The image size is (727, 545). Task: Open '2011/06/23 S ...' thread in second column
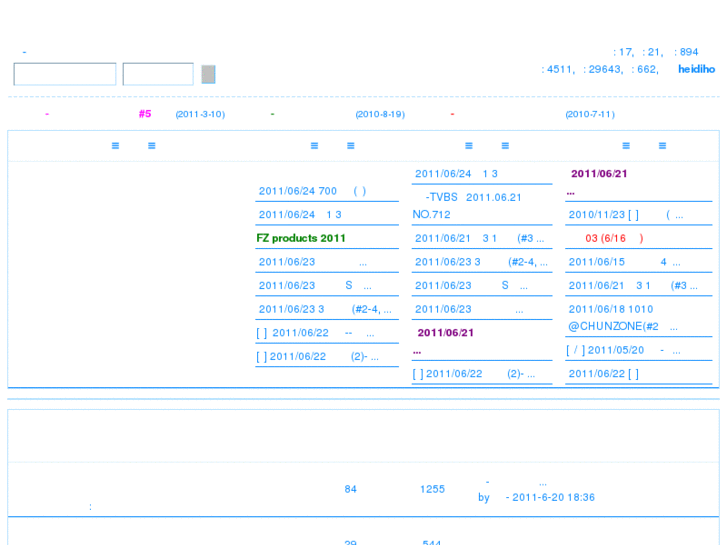click(x=315, y=286)
